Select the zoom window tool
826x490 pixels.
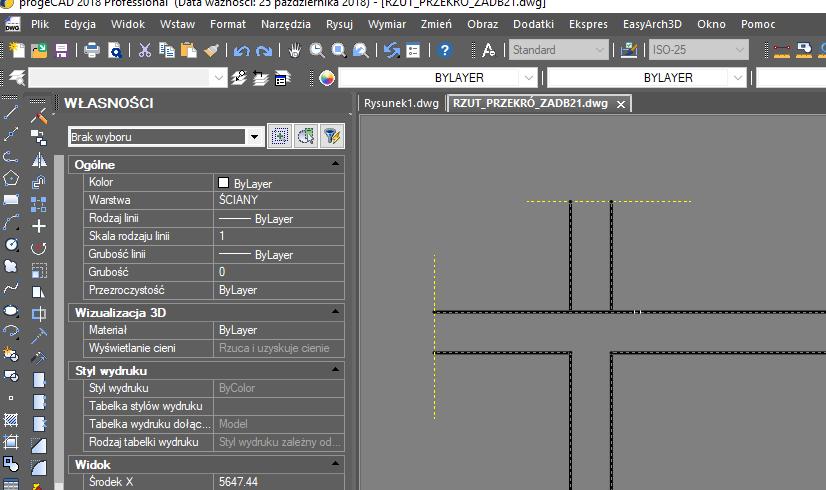pos(339,50)
